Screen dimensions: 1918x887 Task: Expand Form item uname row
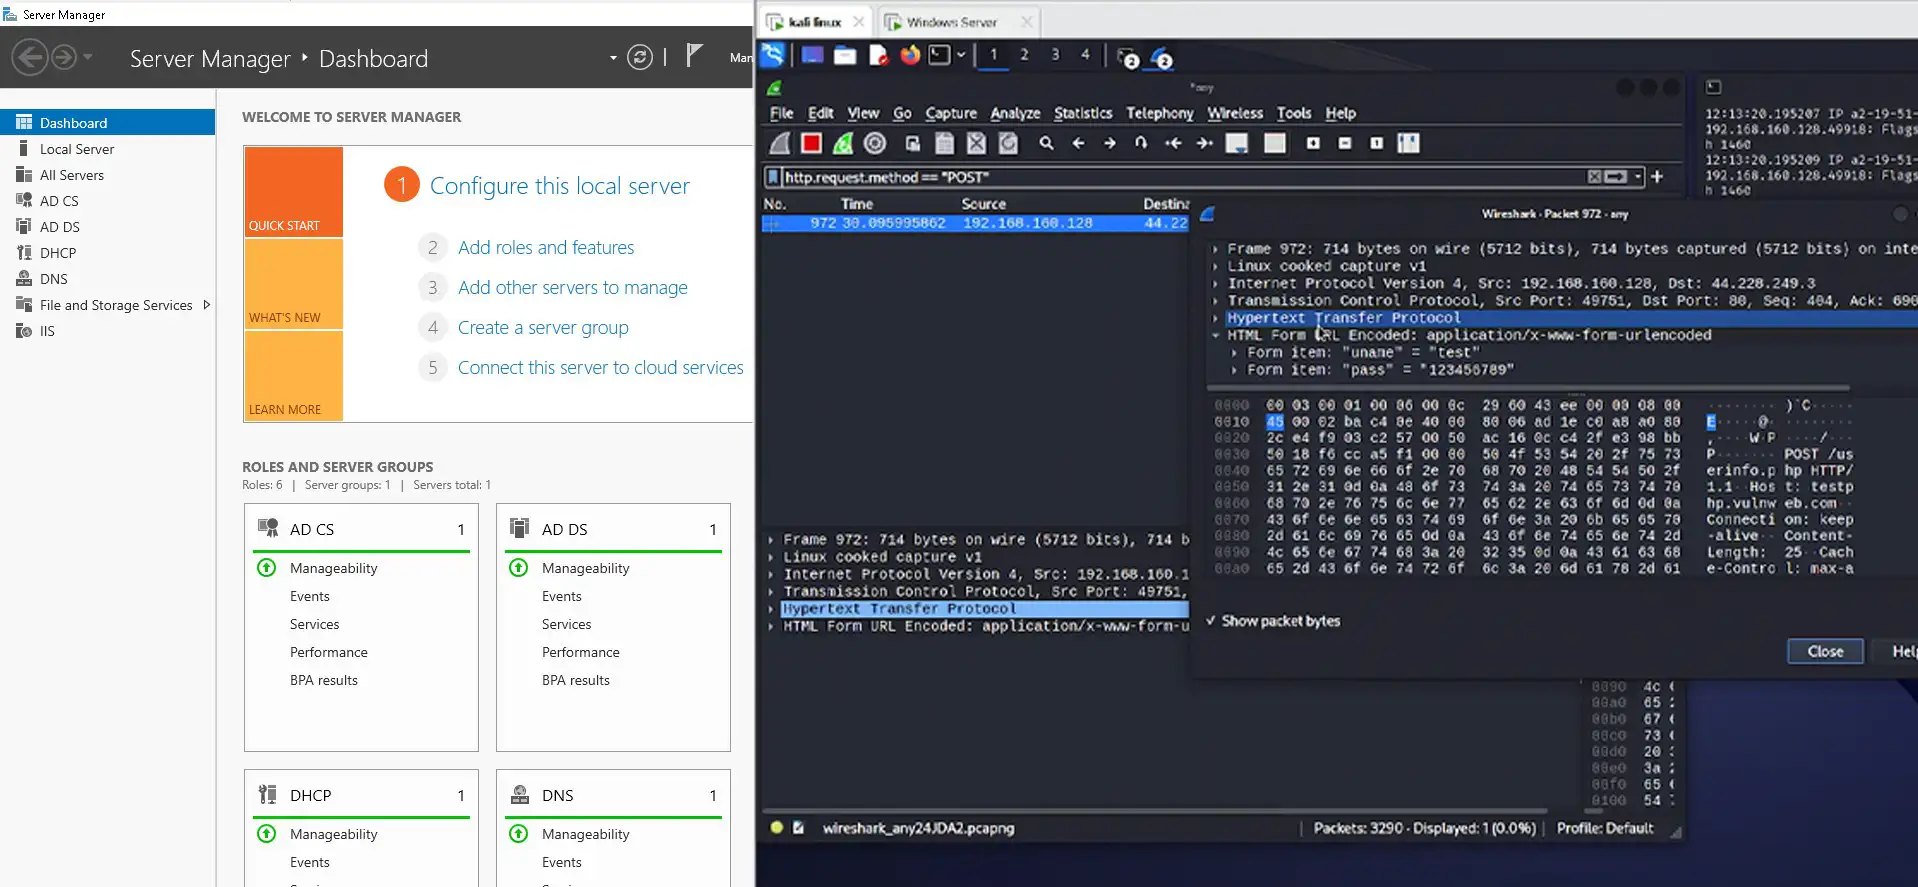point(1234,353)
